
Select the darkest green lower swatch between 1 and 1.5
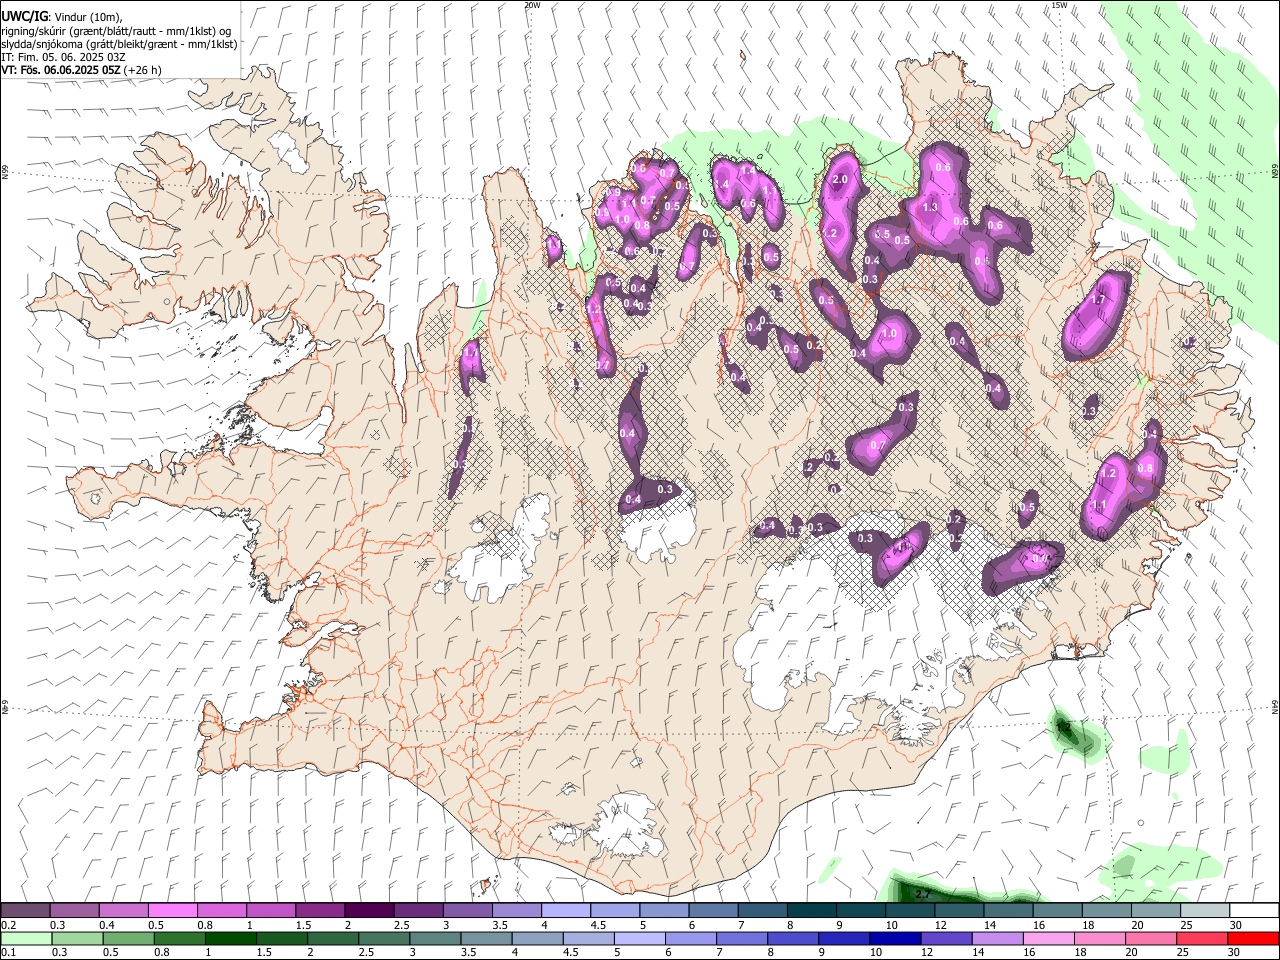(x=231, y=938)
